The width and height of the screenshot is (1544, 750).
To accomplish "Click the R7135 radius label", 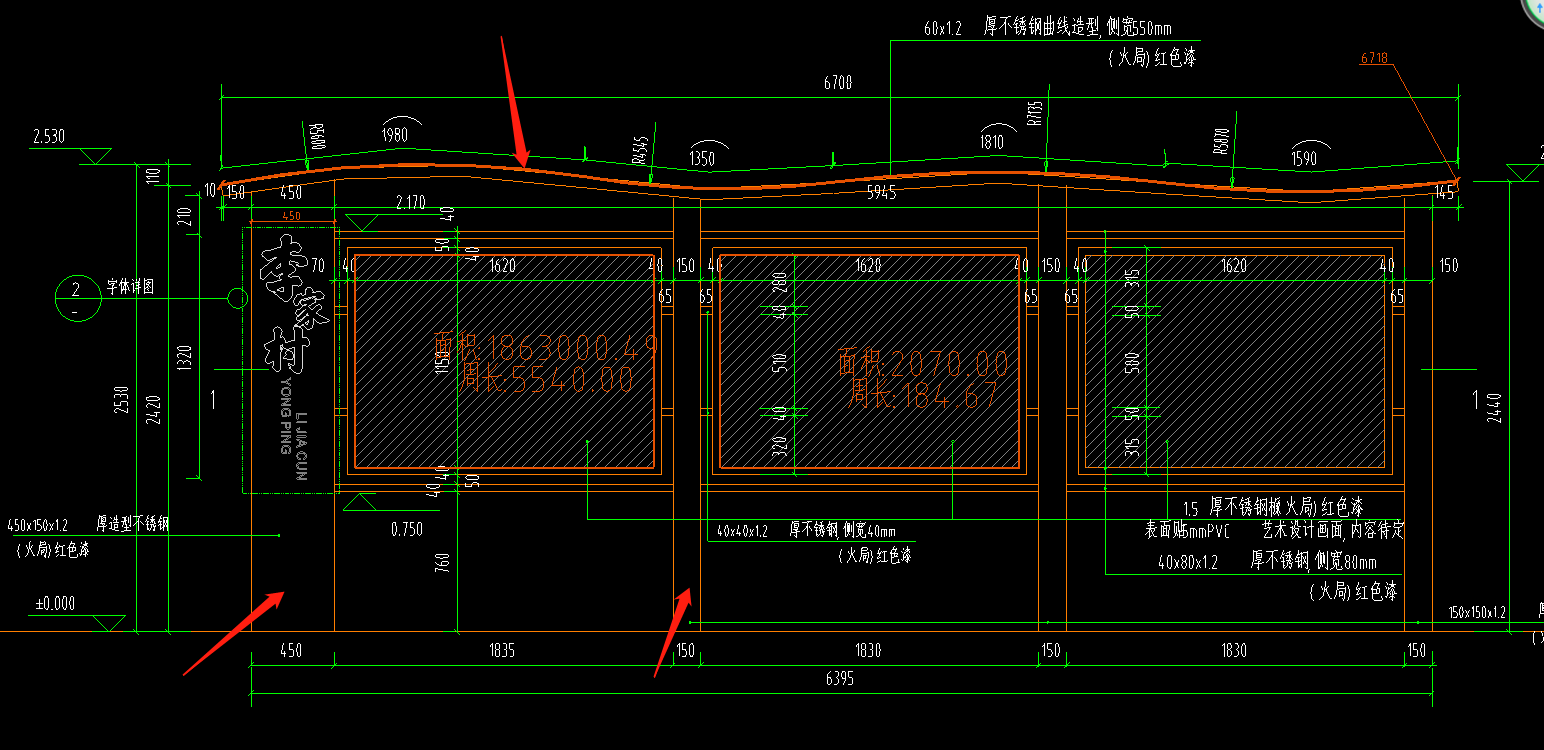I will (x=1034, y=112).
